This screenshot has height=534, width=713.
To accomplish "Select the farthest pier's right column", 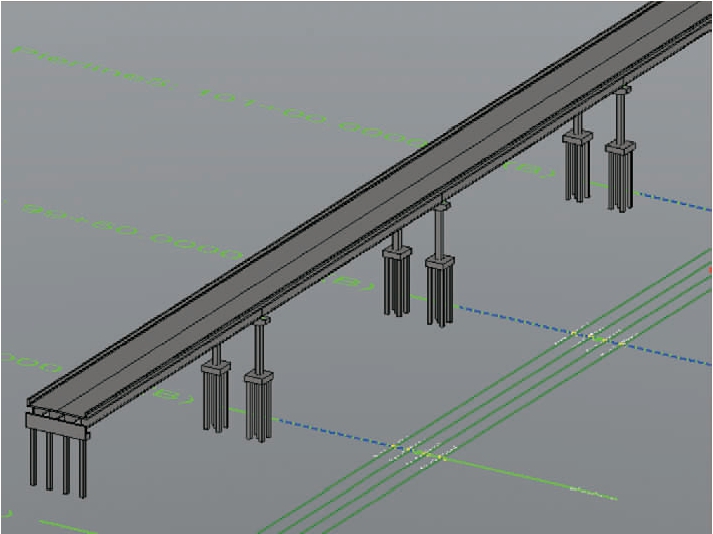I will pos(621,117).
